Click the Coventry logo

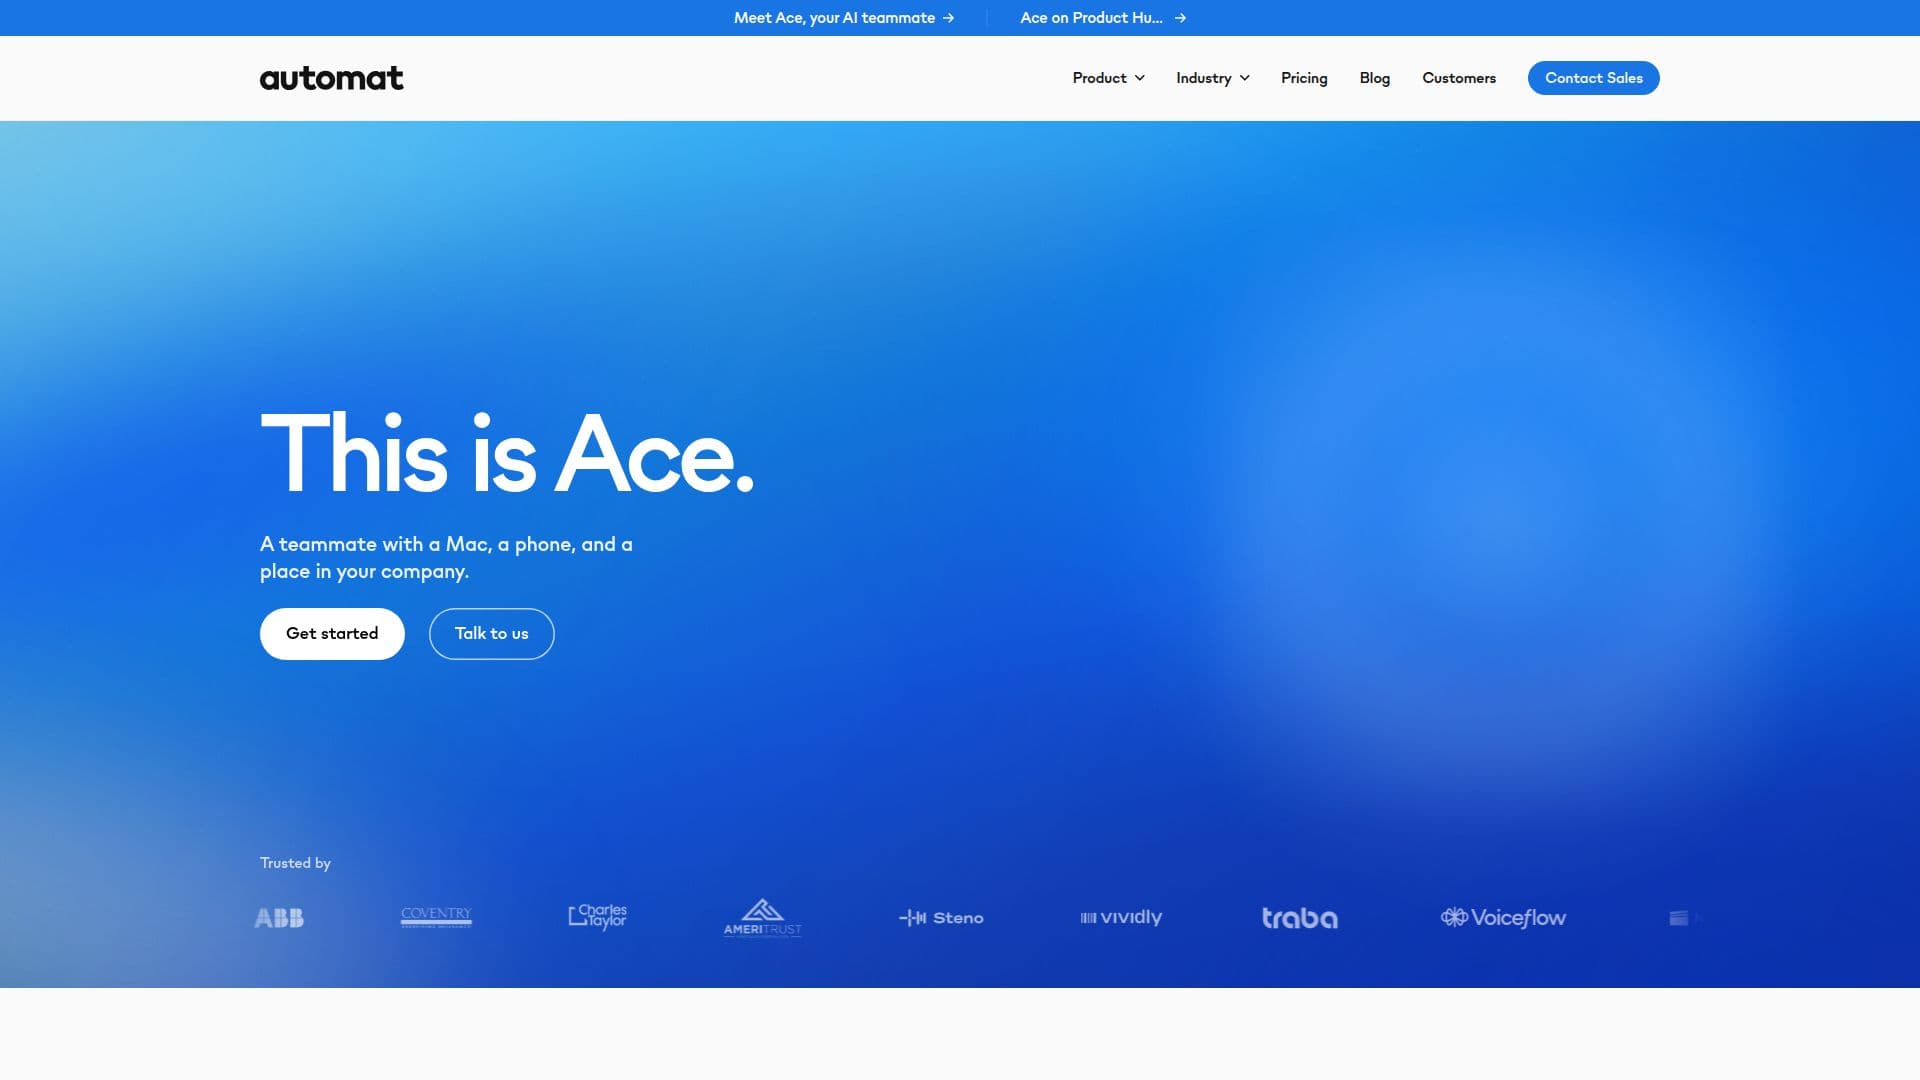point(436,917)
